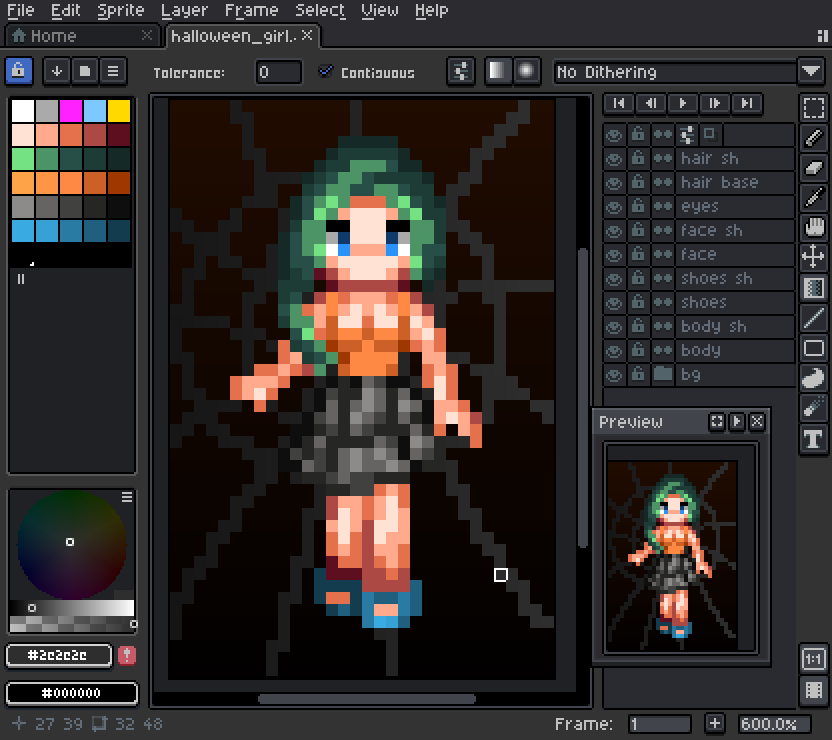Image resolution: width=832 pixels, height=740 pixels.
Task: Open the Layer menu
Action: point(185,10)
